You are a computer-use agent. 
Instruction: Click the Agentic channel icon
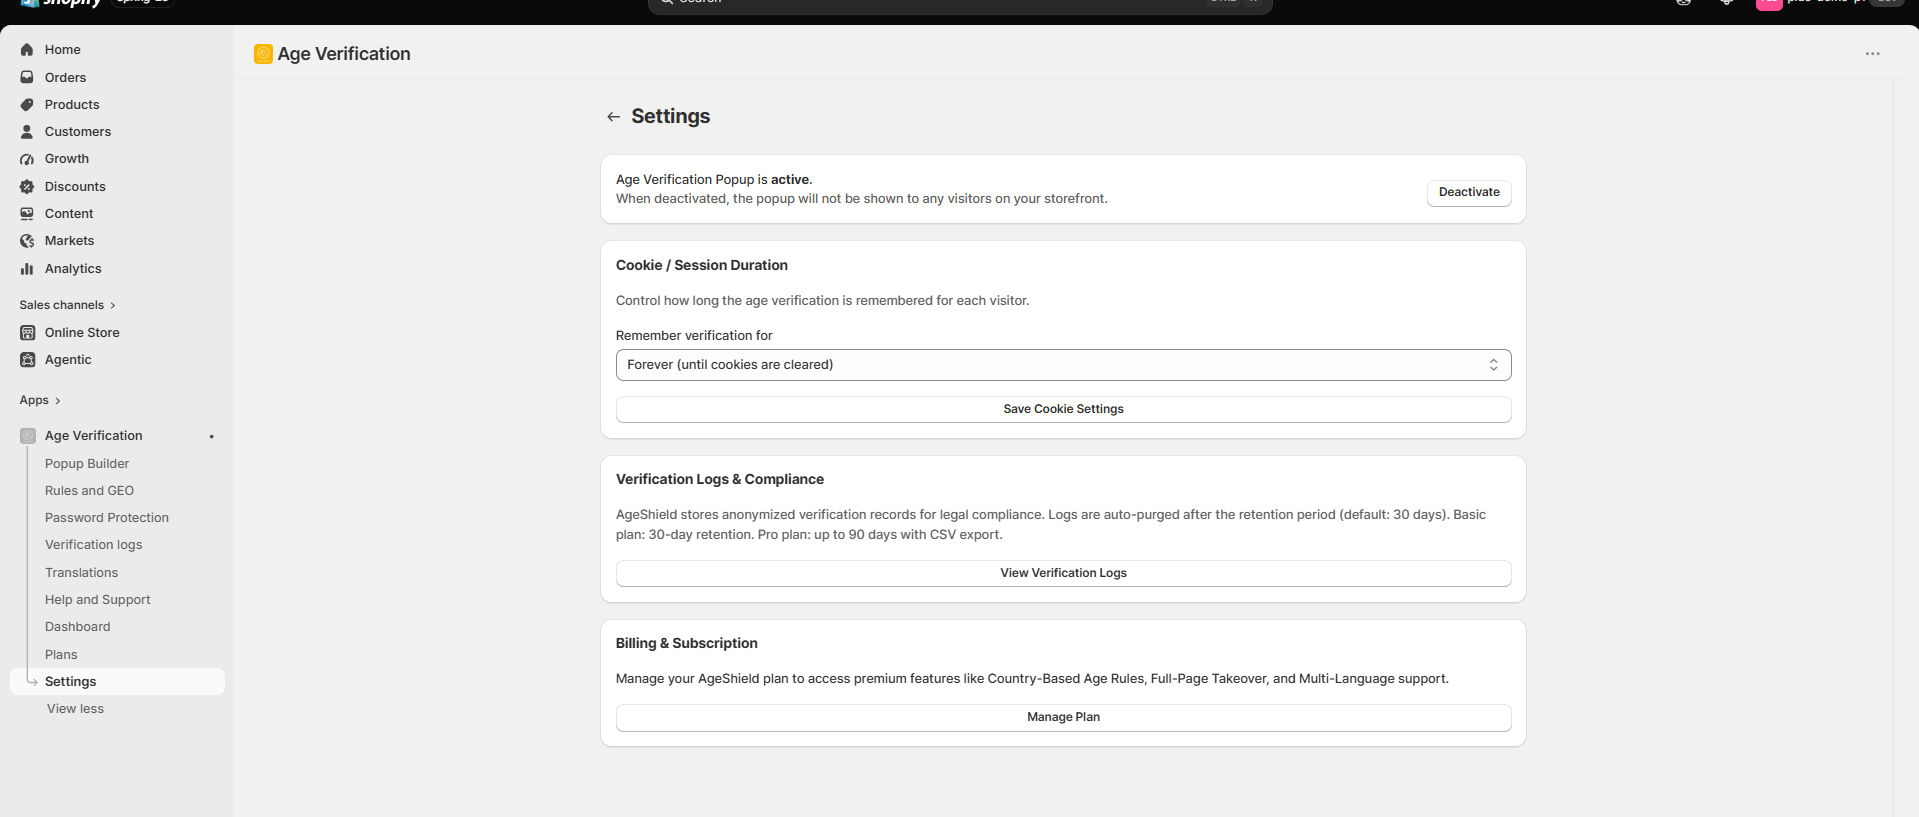(x=27, y=360)
